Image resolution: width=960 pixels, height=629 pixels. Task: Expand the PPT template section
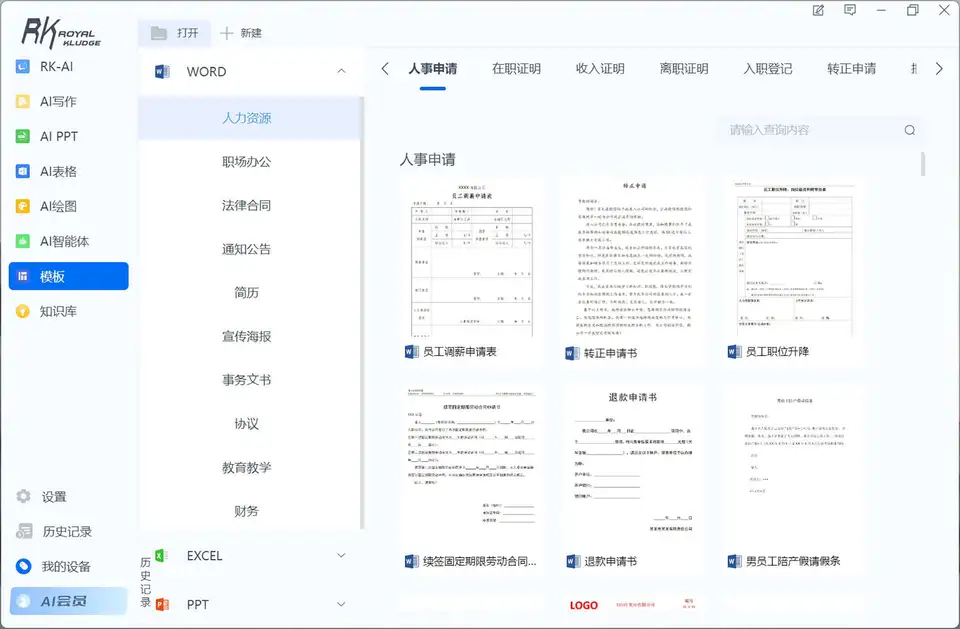(342, 604)
